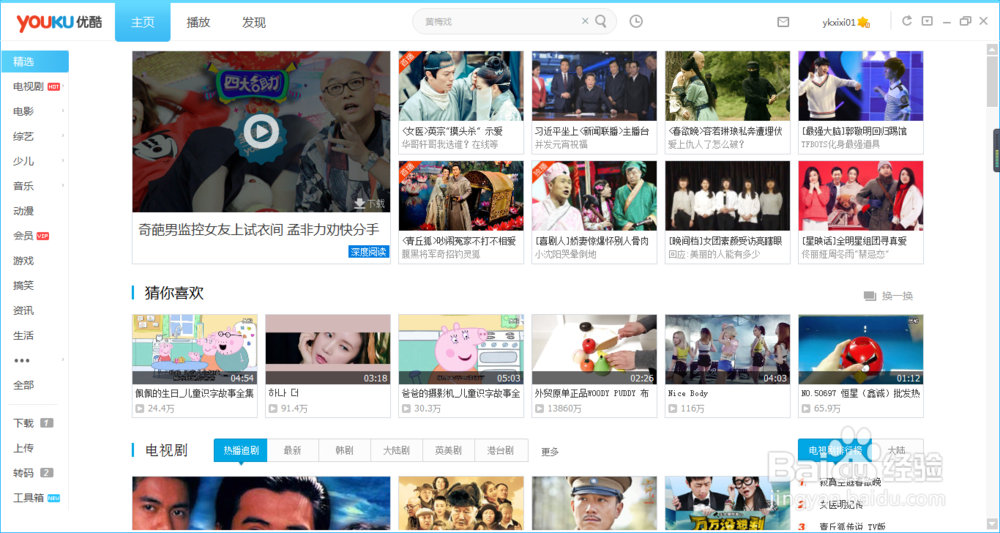Click the refresh icon in the title bar
Screen dimensions: 1000x533
pos(906,21)
